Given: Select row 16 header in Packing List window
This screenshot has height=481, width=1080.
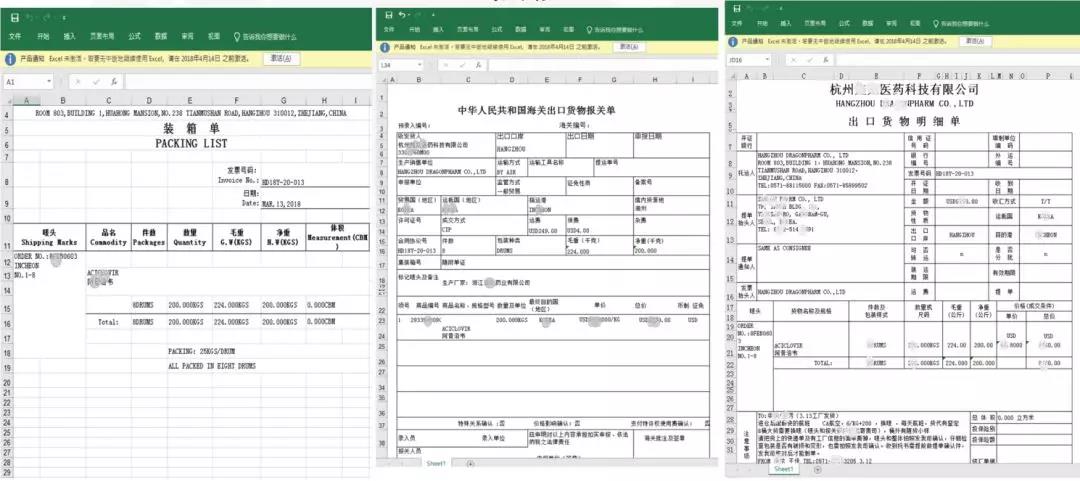Looking at the screenshot, I should (x=6, y=322).
